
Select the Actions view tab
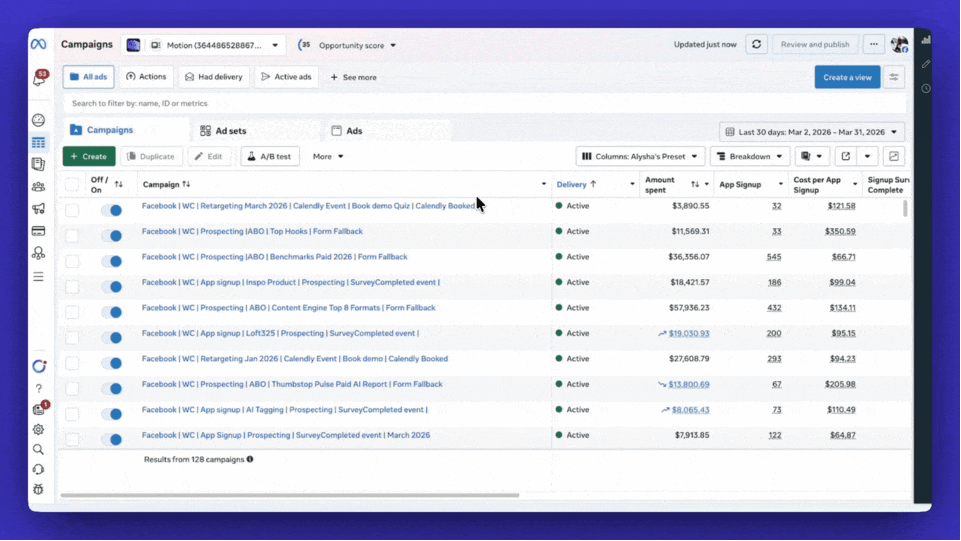(146, 77)
